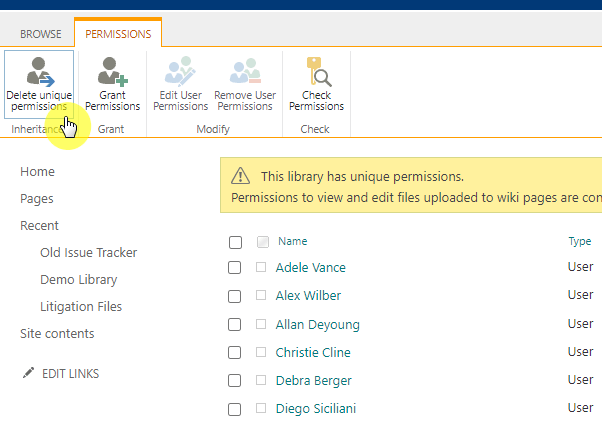The width and height of the screenshot is (602, 430).
Task: Click Delete unique permissions icon
Action: click(40, 71)
